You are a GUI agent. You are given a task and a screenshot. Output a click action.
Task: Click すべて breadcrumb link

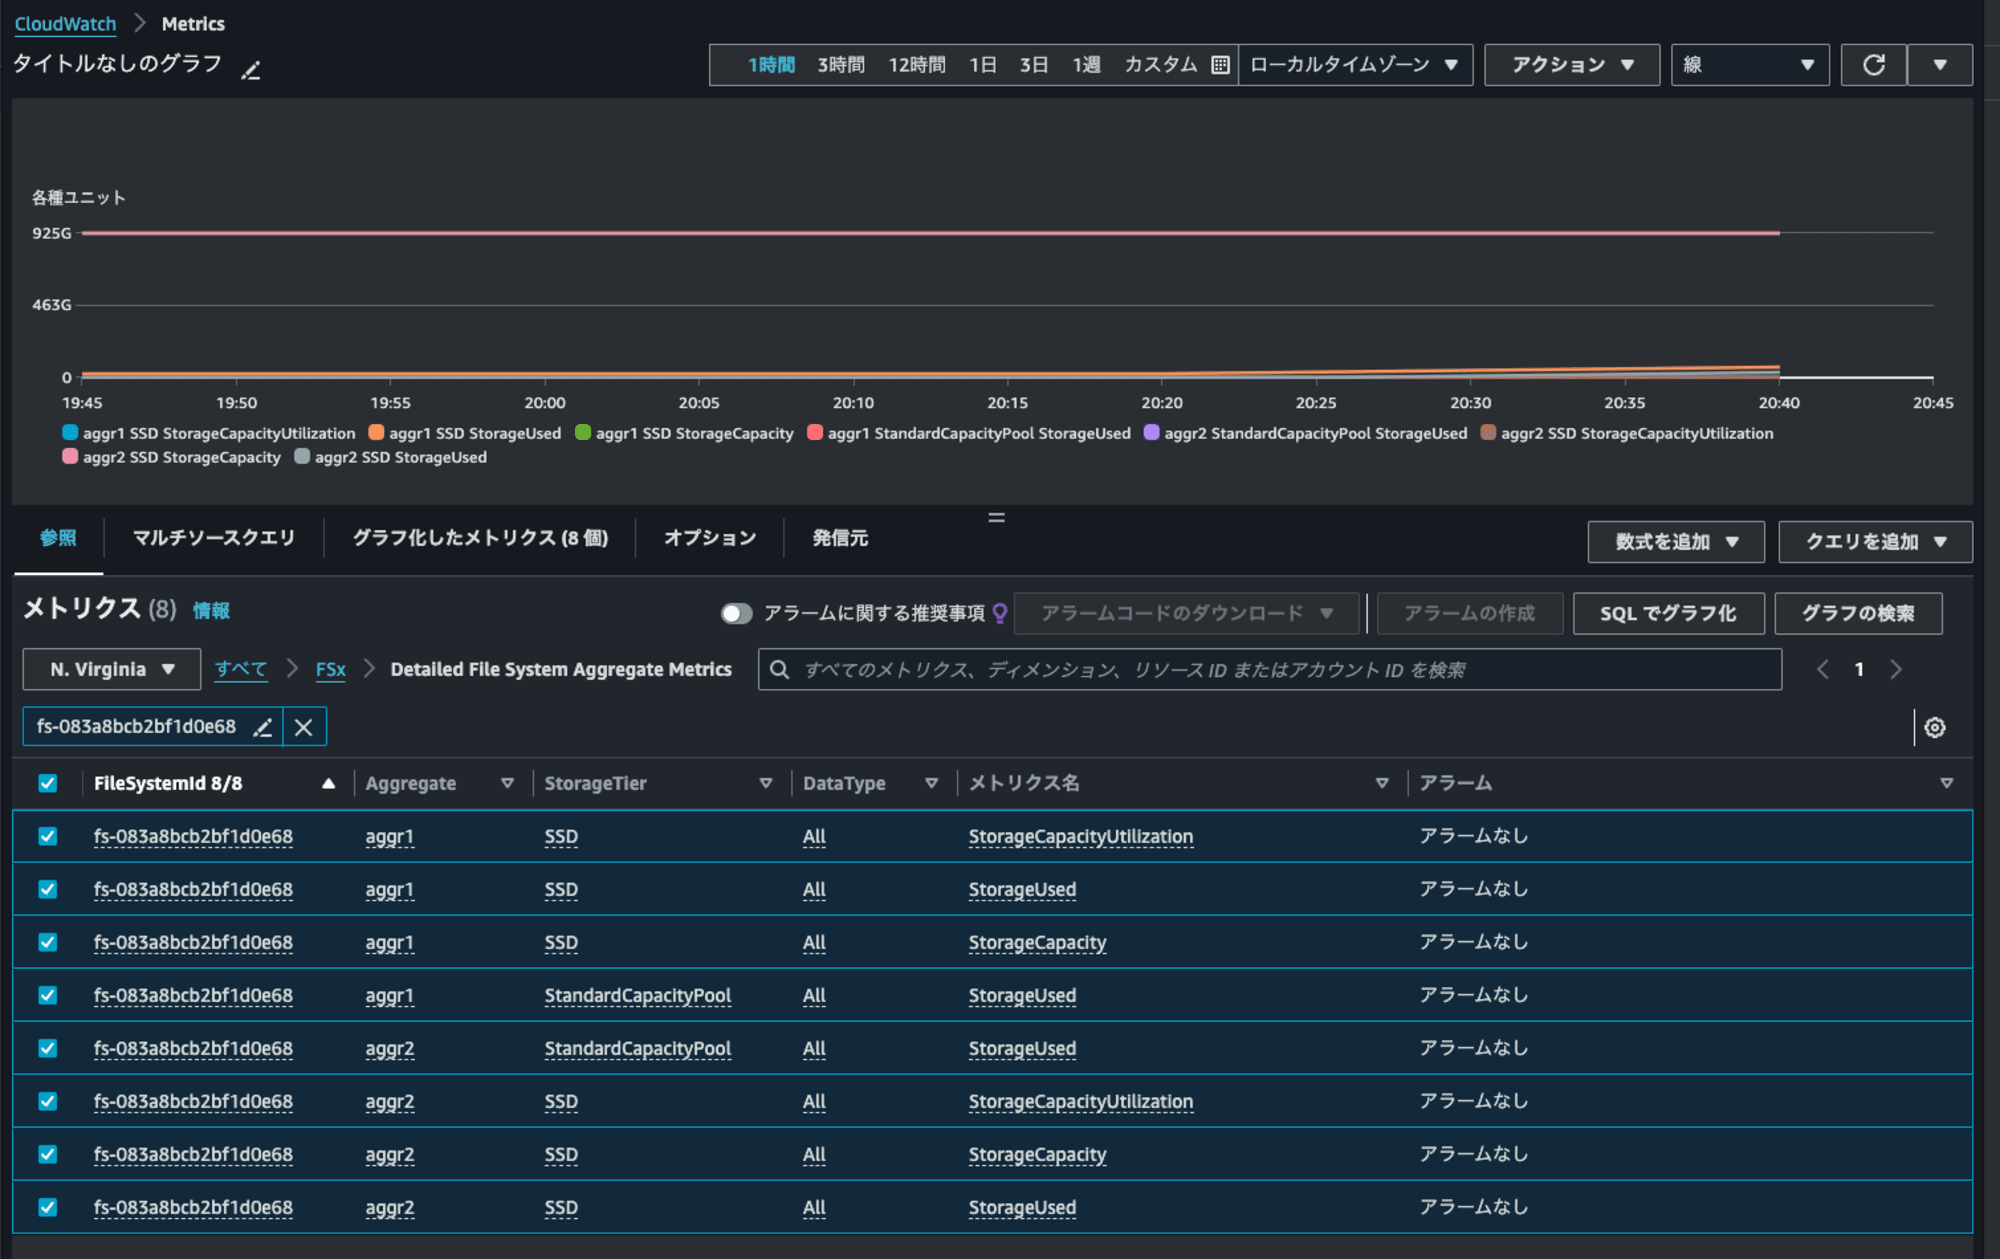click(241, 669)
